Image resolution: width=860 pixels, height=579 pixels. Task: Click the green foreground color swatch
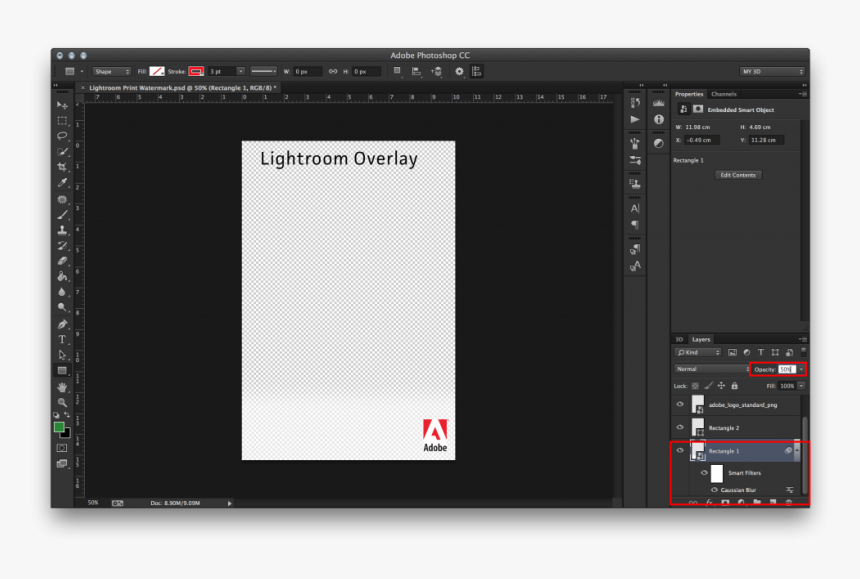[x=59, y=427]
